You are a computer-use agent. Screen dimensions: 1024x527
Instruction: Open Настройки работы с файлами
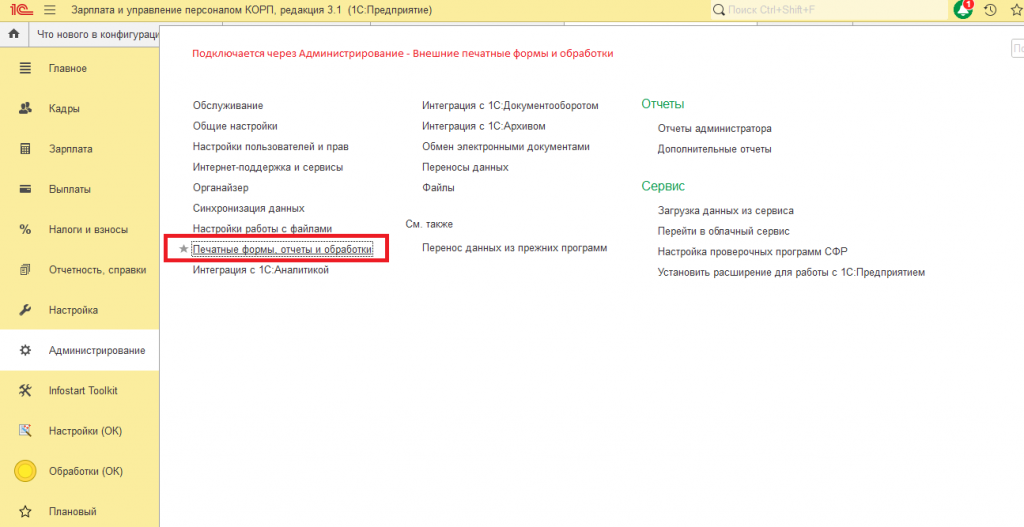pyautogui.click(x=263, y=229)
